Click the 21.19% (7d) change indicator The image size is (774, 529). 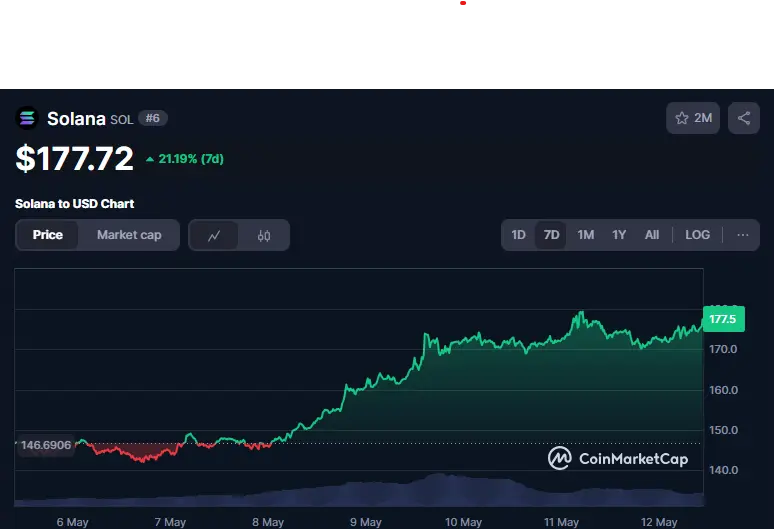pos(185,159)
